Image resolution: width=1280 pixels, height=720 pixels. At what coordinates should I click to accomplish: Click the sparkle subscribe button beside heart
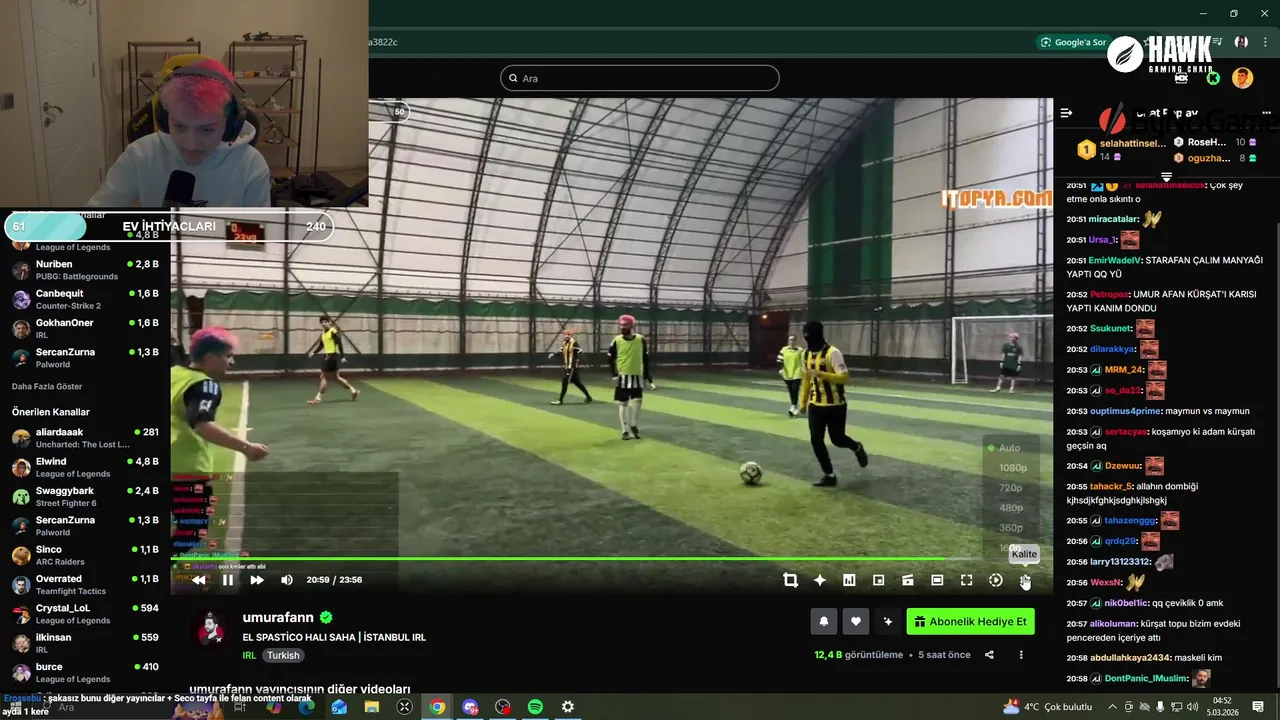tap(887, 621)
